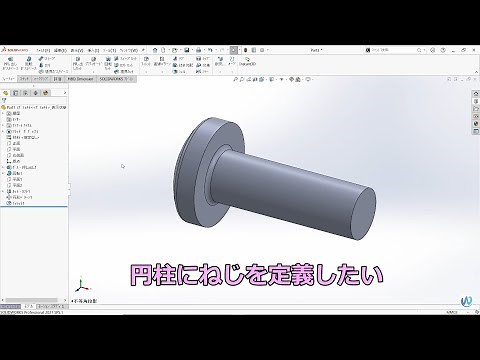Select the Linear Pattern tool
This screenshot has width=480, height=360.
[162, 61]
